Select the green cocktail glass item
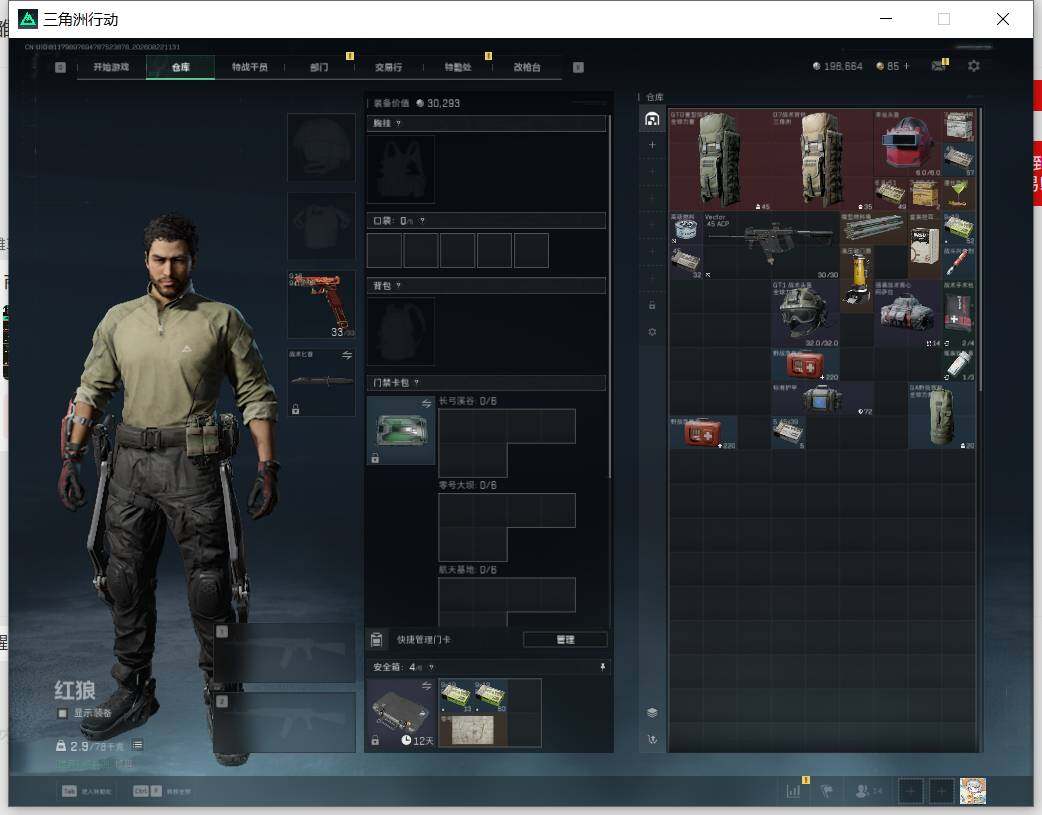 tap(958, 194)
